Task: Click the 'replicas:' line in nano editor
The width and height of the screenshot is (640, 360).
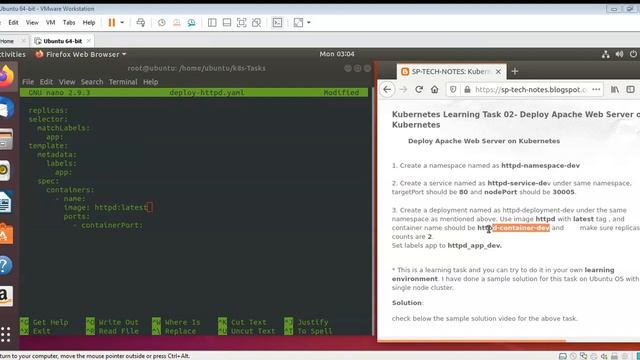Action: (x=48, y=110)
